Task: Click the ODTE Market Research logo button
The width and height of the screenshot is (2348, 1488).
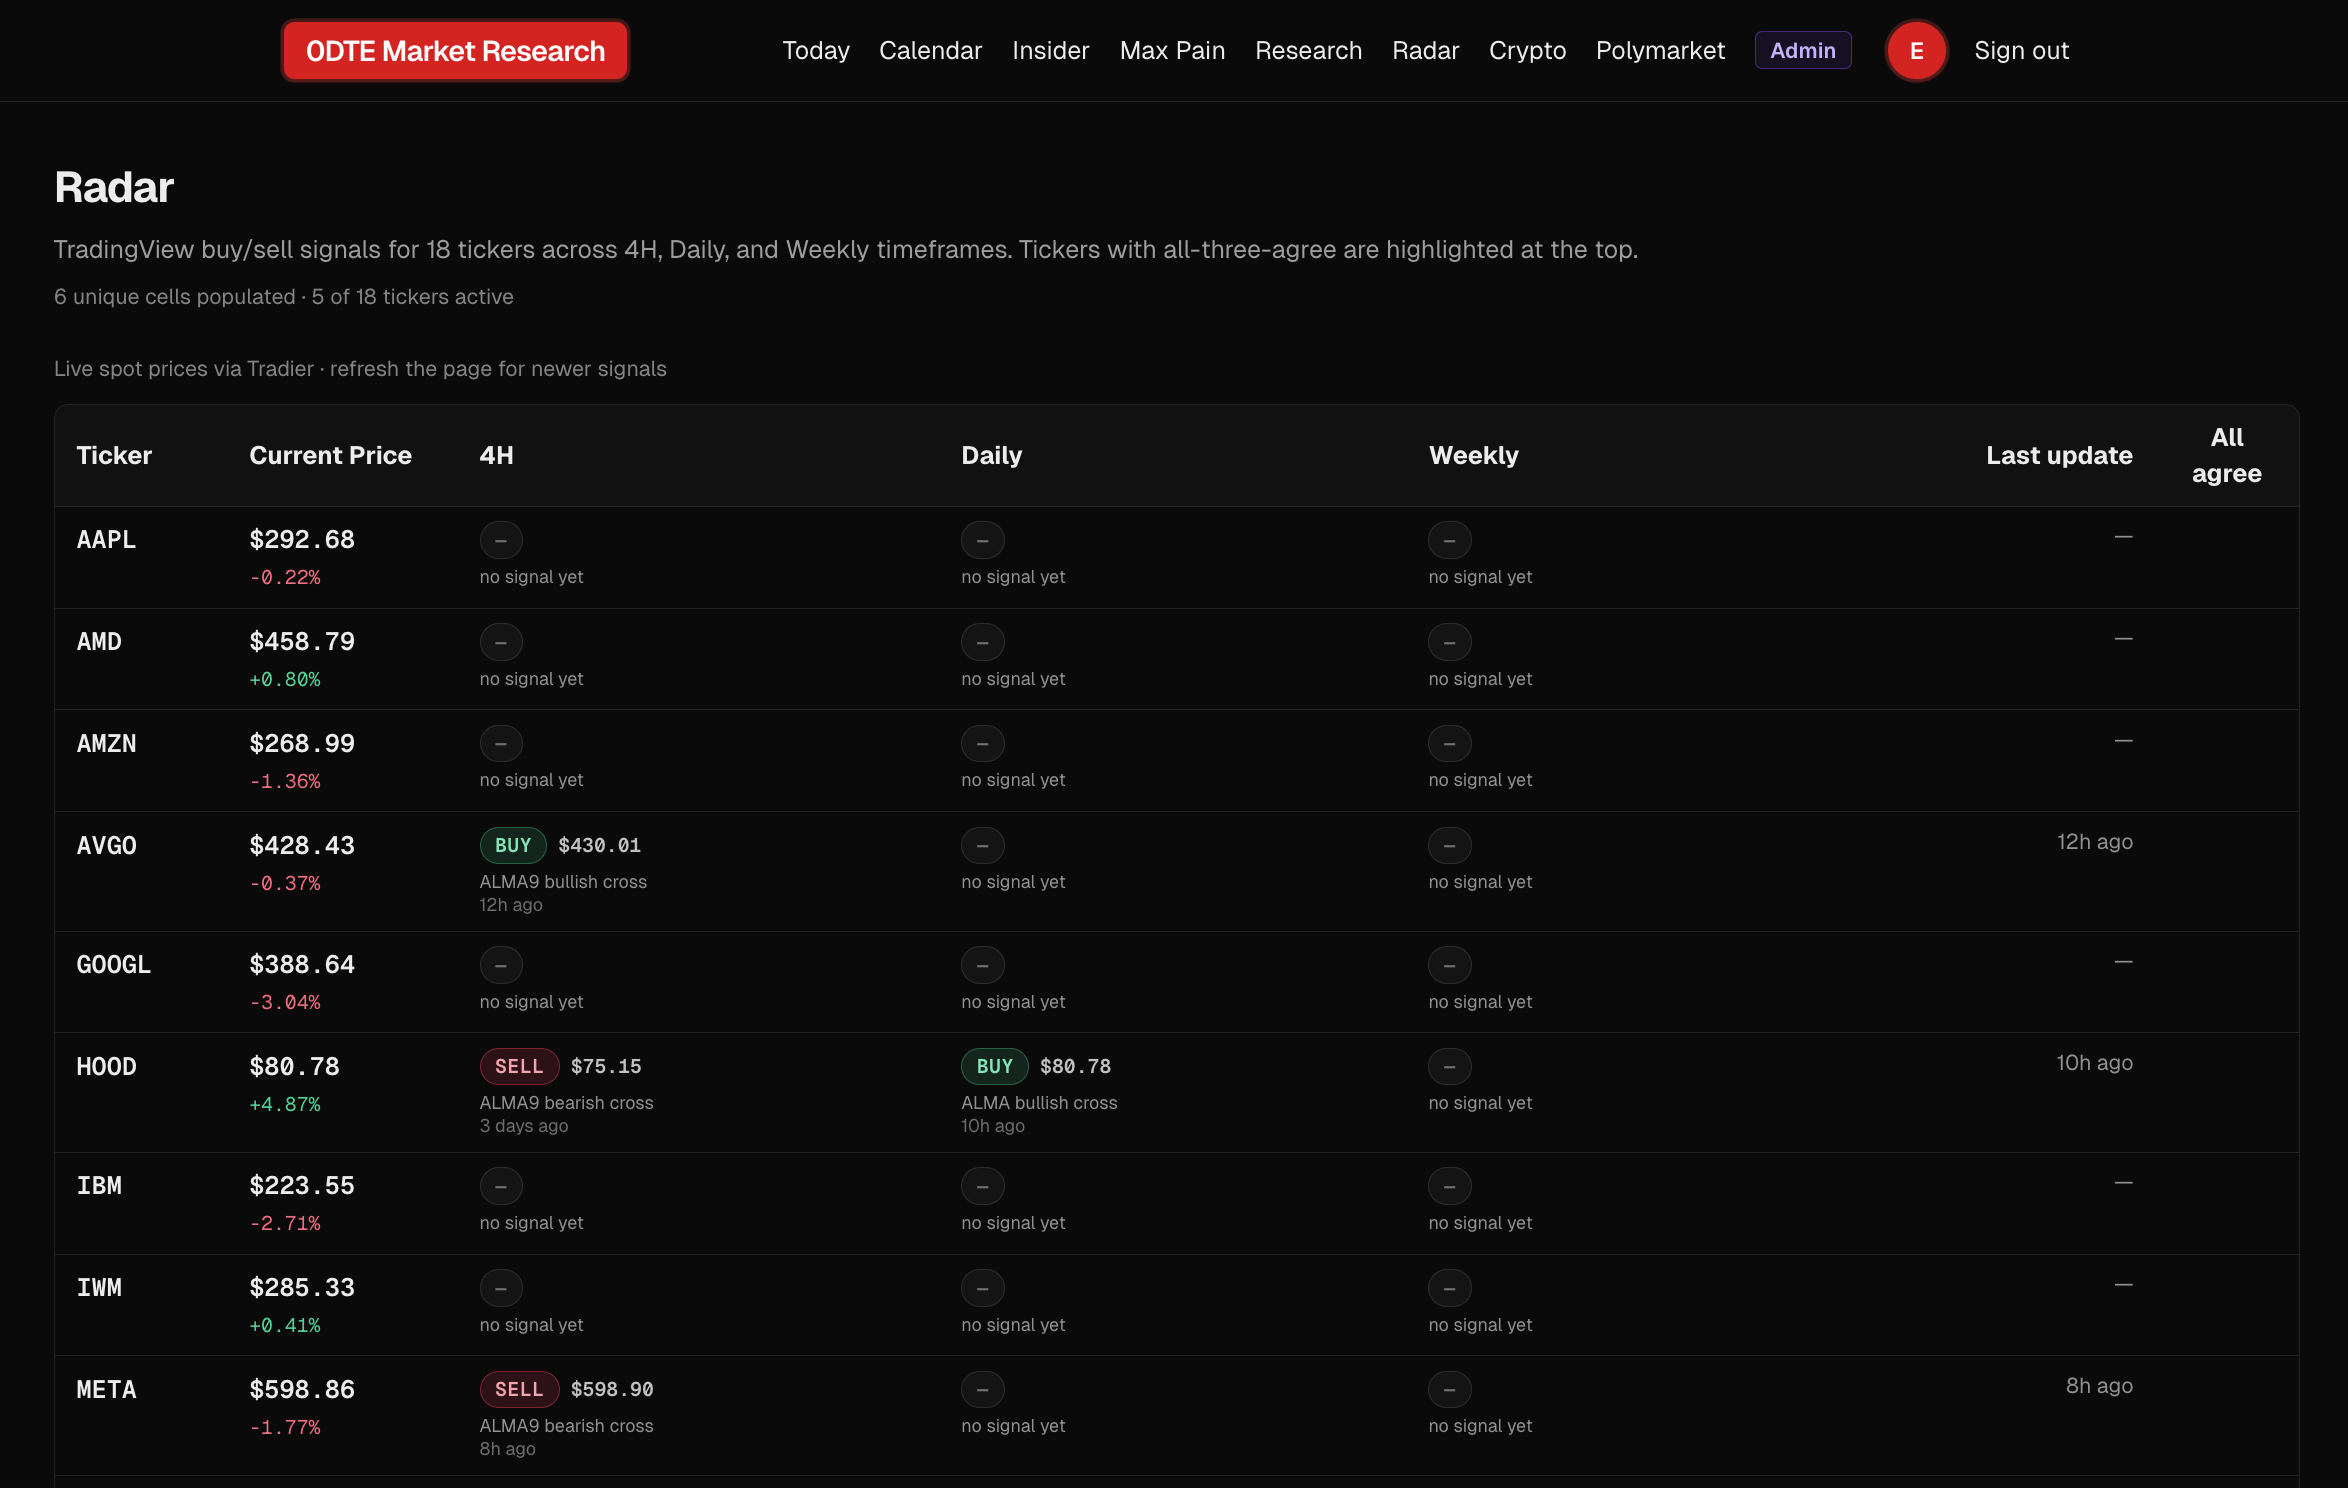Action: click(x=455, y=51)
